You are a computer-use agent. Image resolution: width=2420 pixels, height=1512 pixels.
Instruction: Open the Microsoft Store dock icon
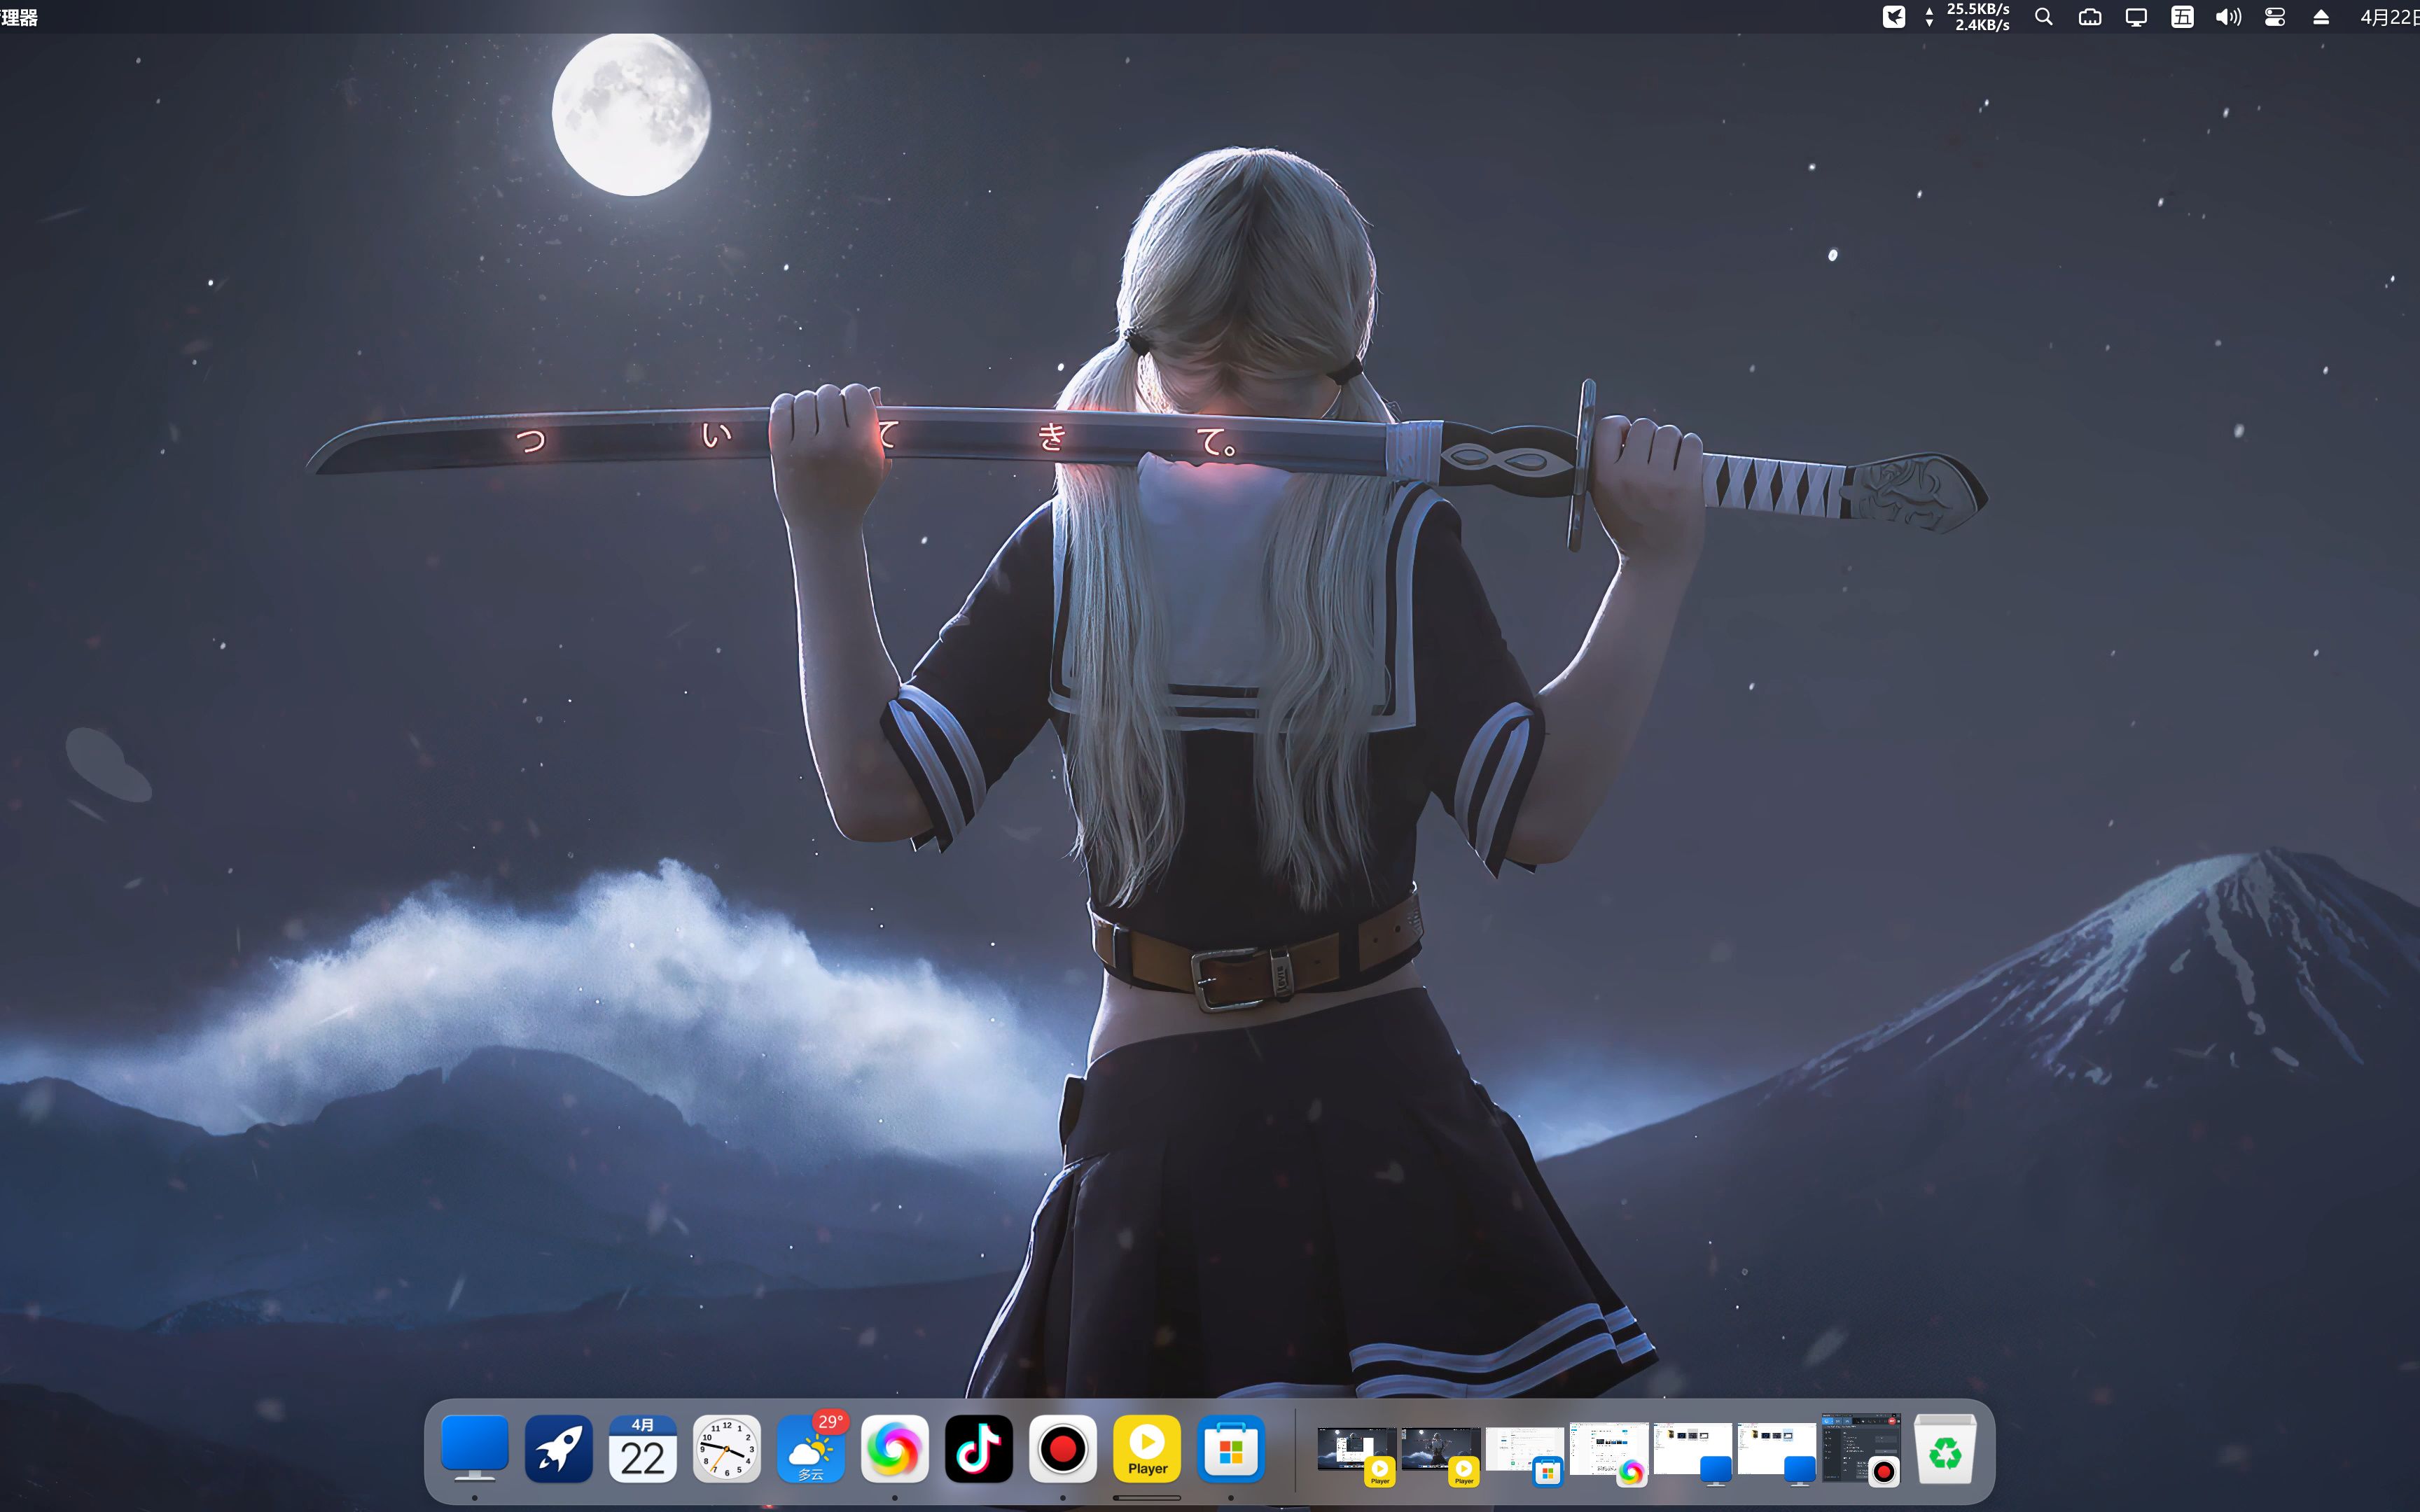click(1231, 1448)
